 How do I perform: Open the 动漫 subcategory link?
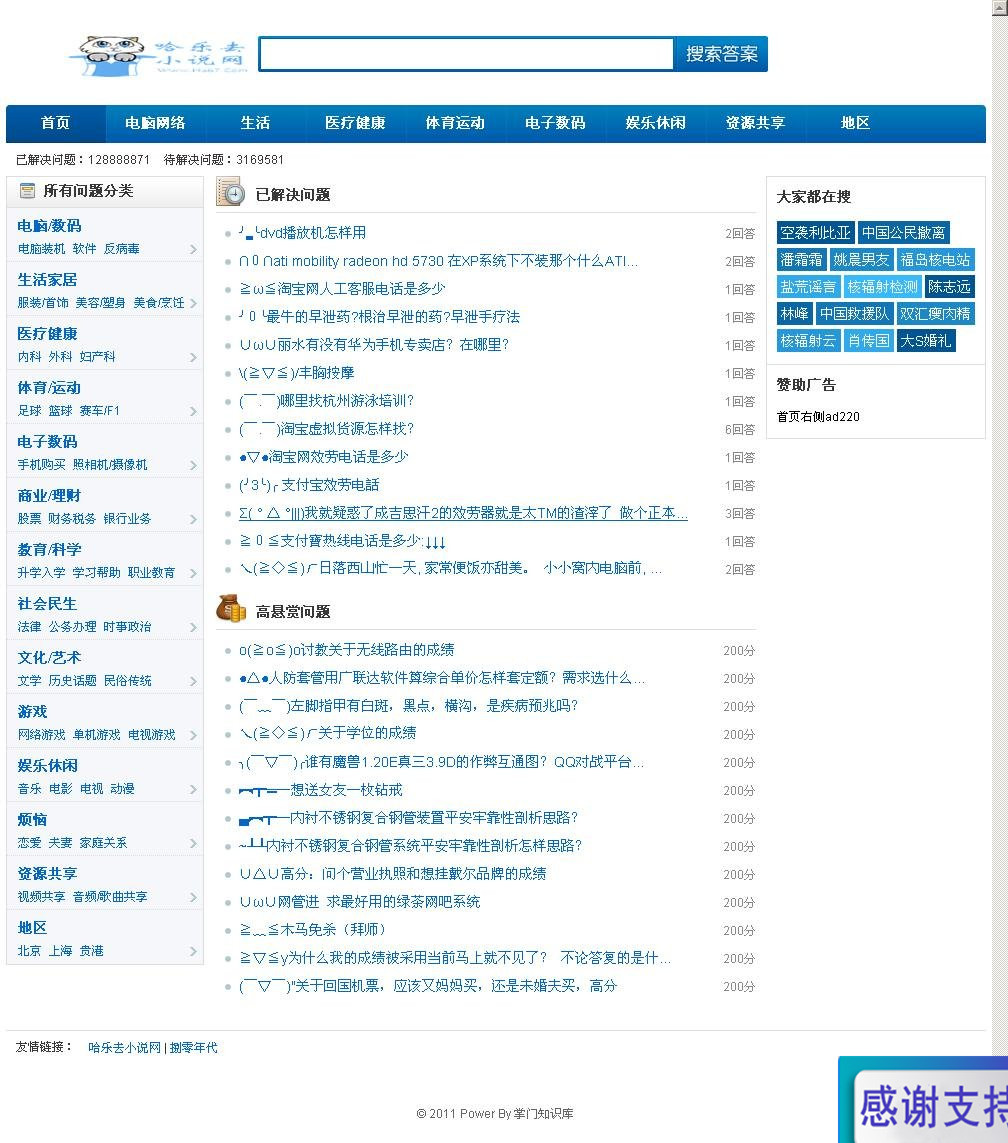pos(122,789)
